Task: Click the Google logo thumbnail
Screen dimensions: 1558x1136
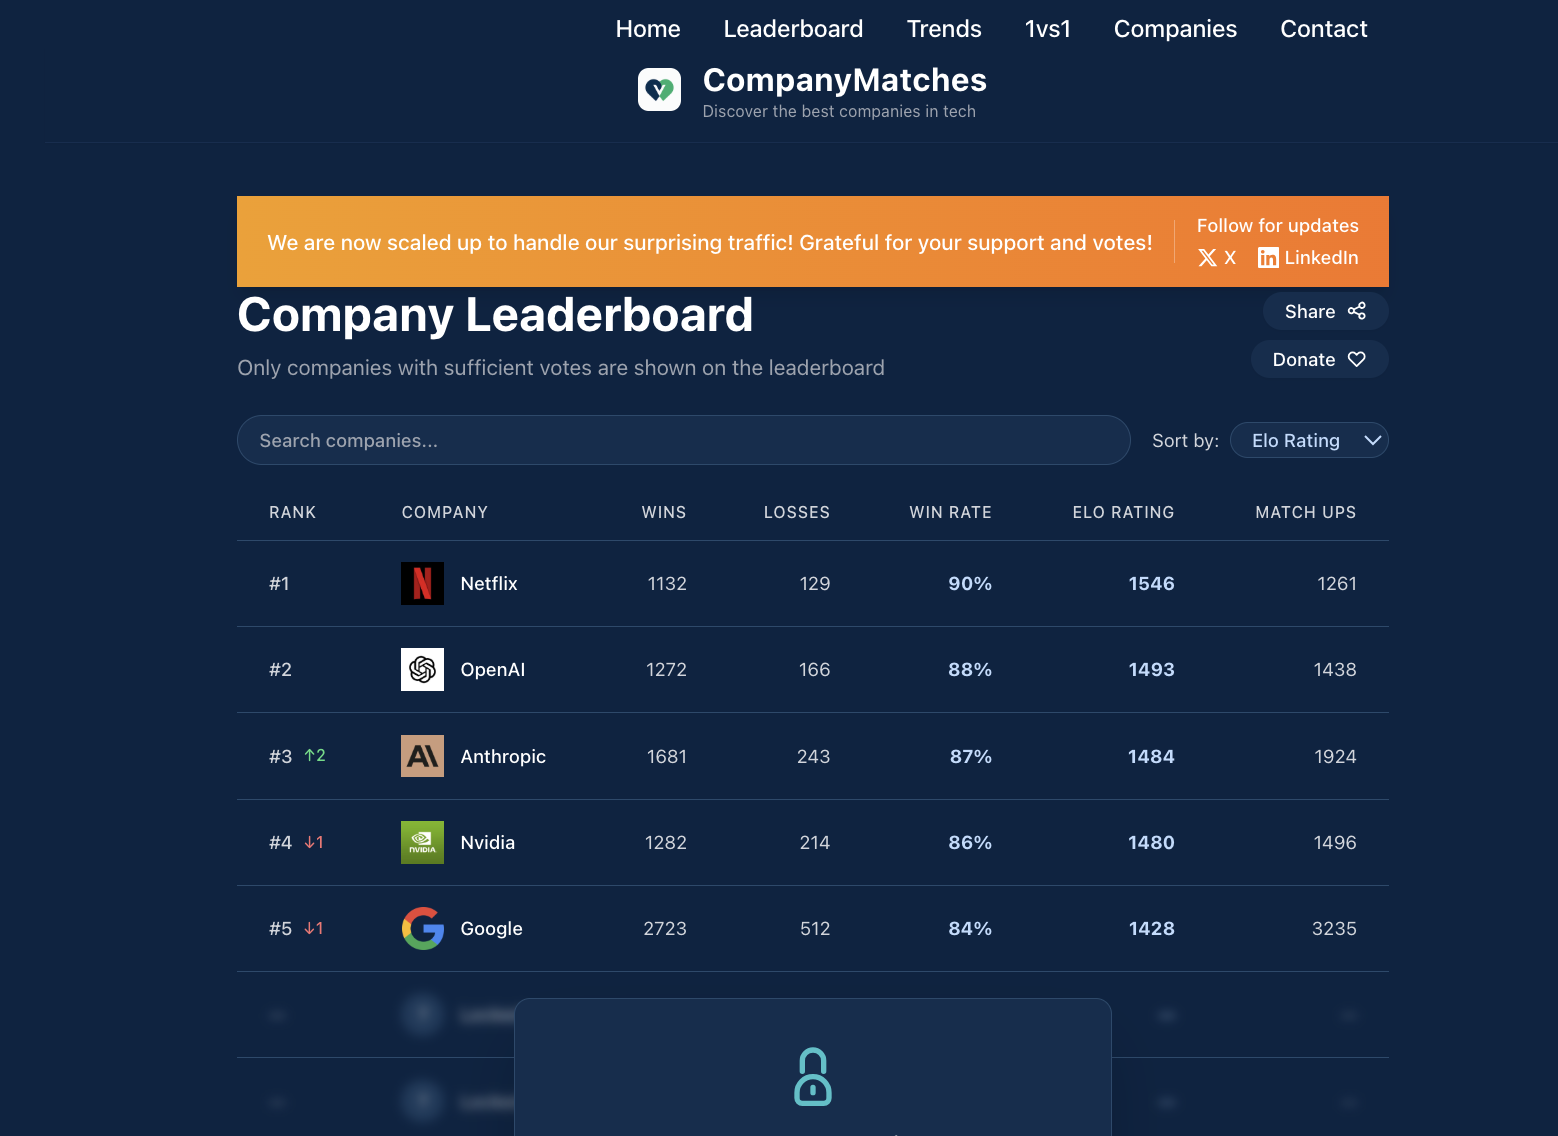Action: pos(422,928)
